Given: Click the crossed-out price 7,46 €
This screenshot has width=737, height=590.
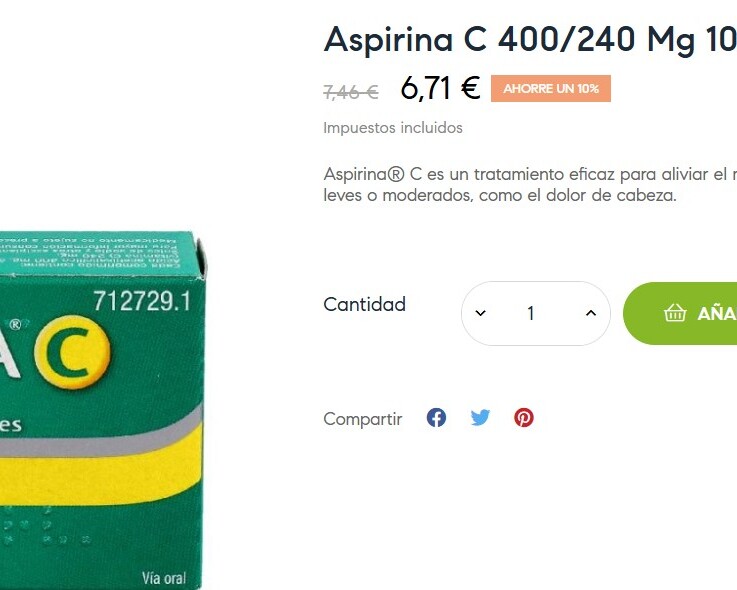Looking at the screenshot, I should pyautogui.click(x=351, y=92).
